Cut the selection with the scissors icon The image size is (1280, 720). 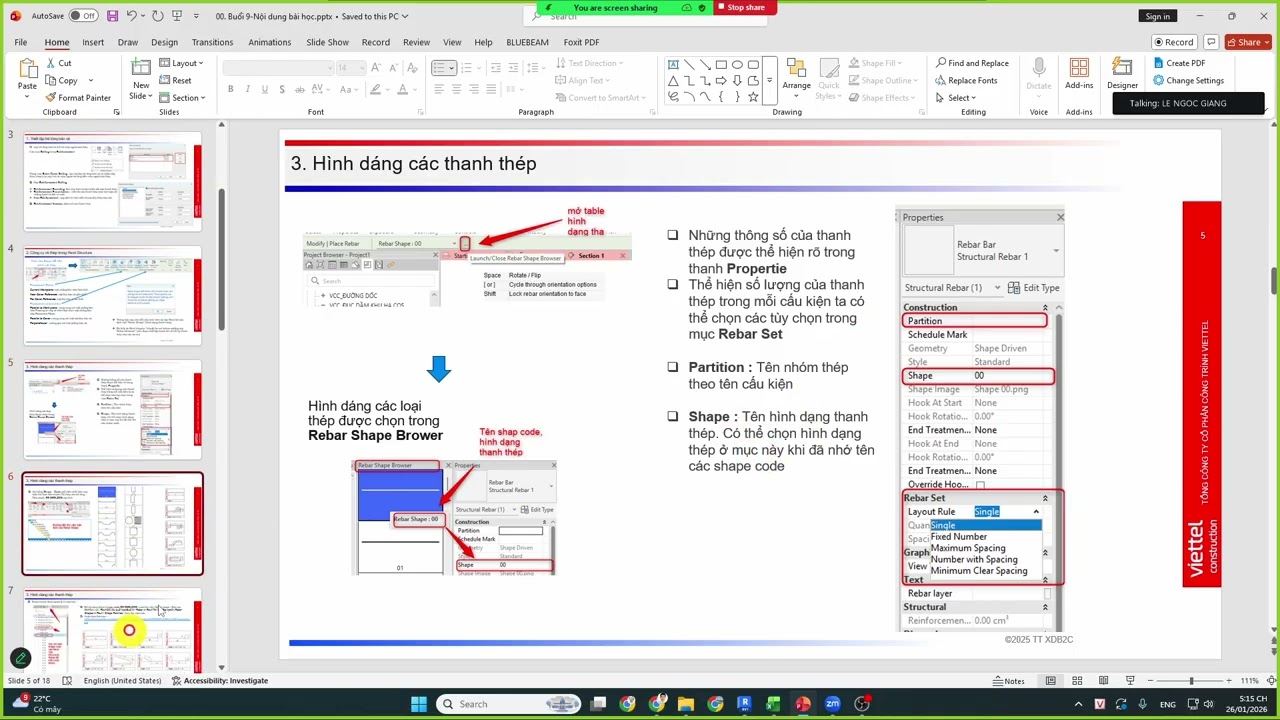pos(50,63)
